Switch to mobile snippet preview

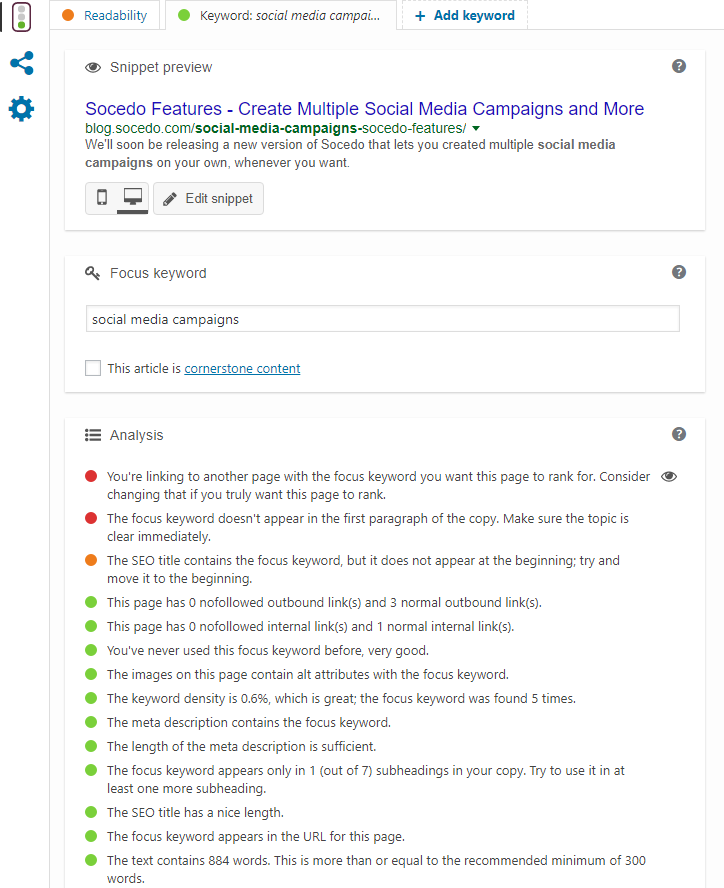(x=102, y=198)
